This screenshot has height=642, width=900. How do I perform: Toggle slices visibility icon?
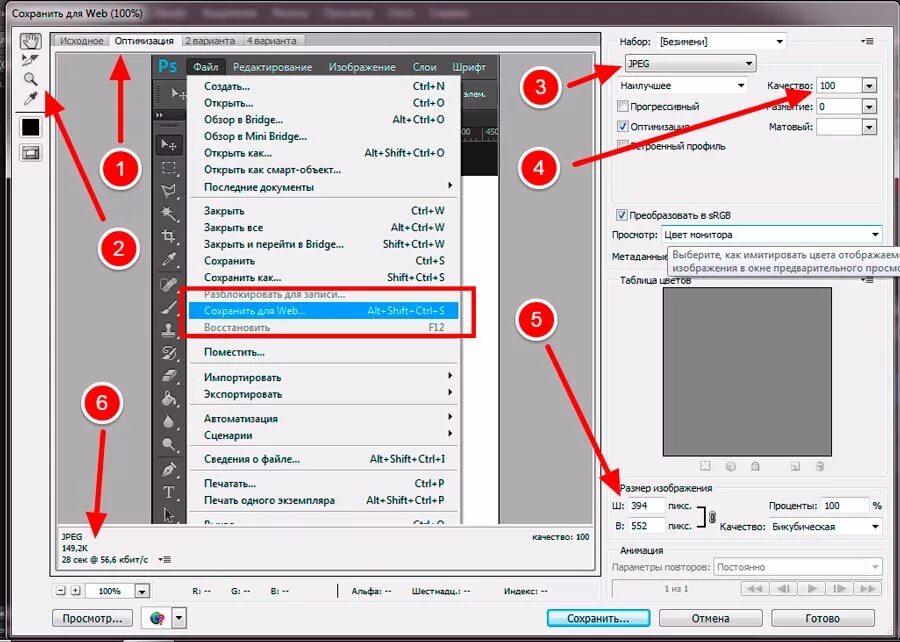point(30,153)
